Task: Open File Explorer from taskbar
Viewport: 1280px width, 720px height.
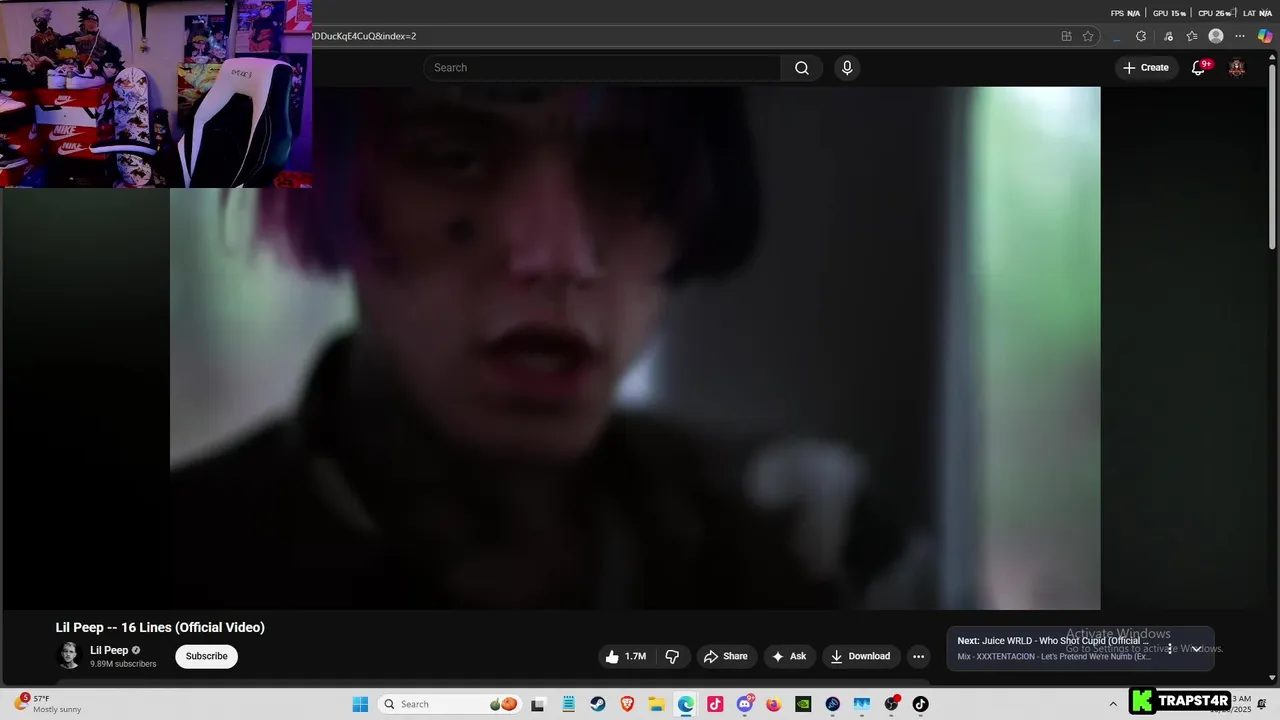Action: pyautogui.click(x=656, y=704)
